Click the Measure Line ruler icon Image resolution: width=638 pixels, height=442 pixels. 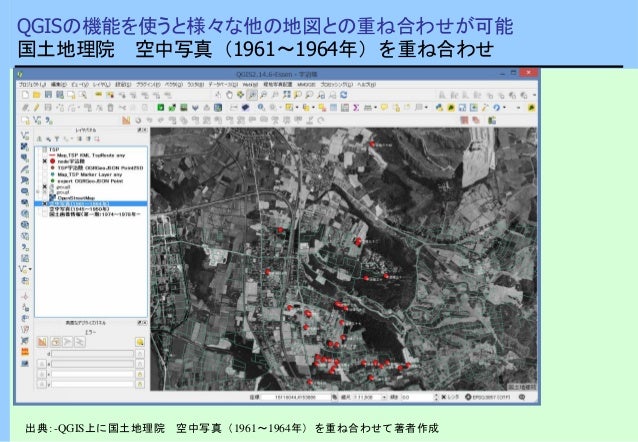click(368, 107)
